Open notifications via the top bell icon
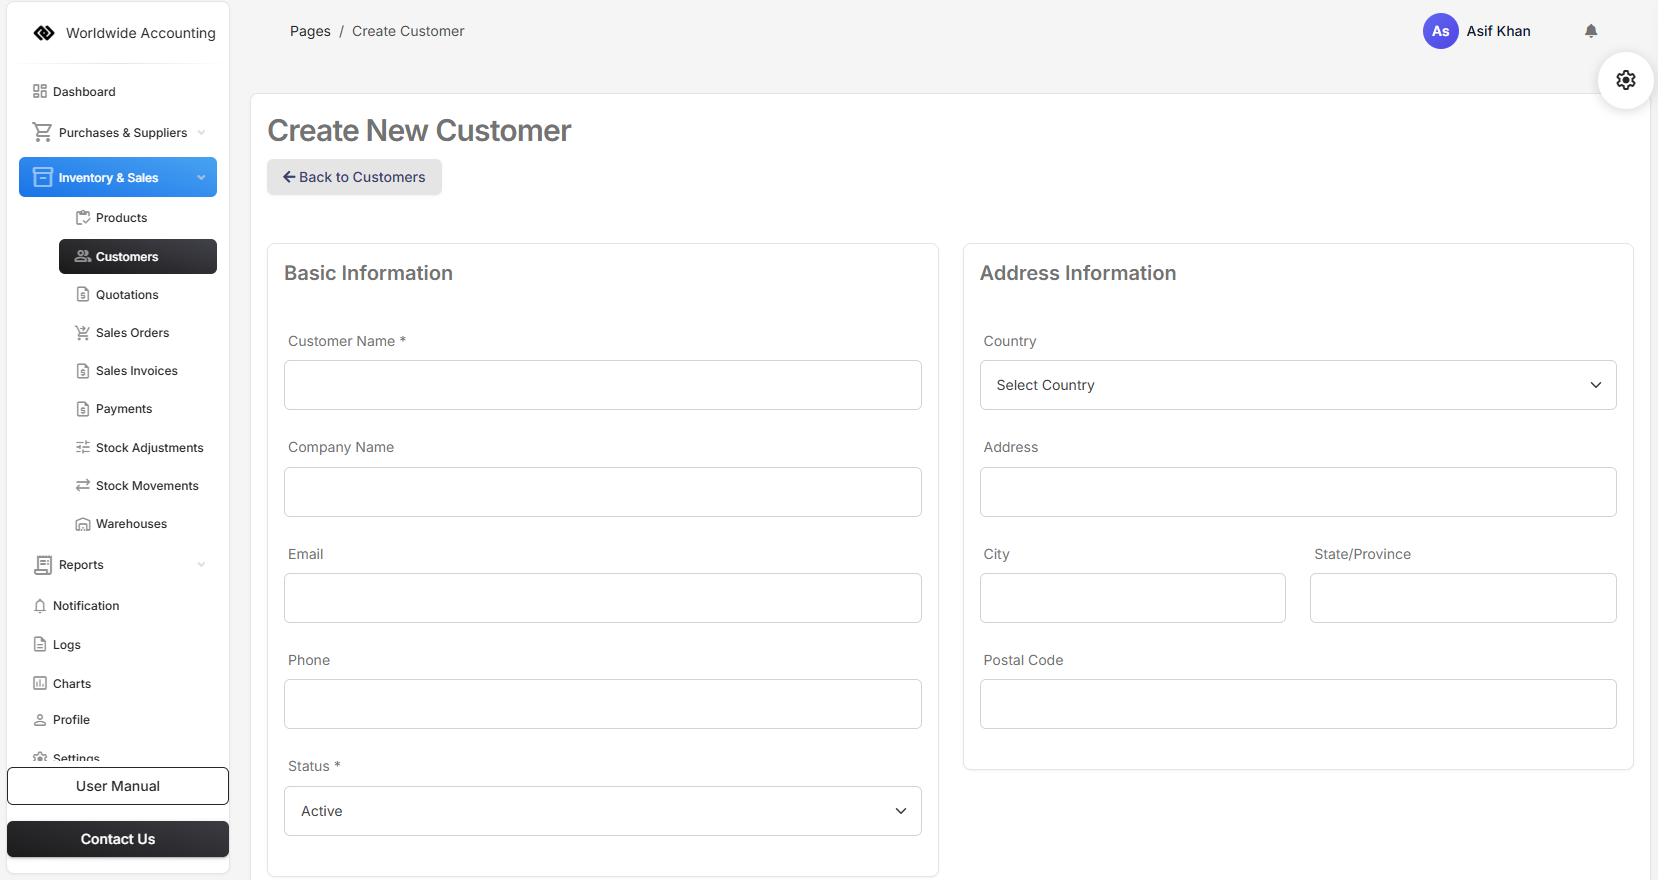The height and width of the screenshot is (880, 1658). tap(1591, 31)
